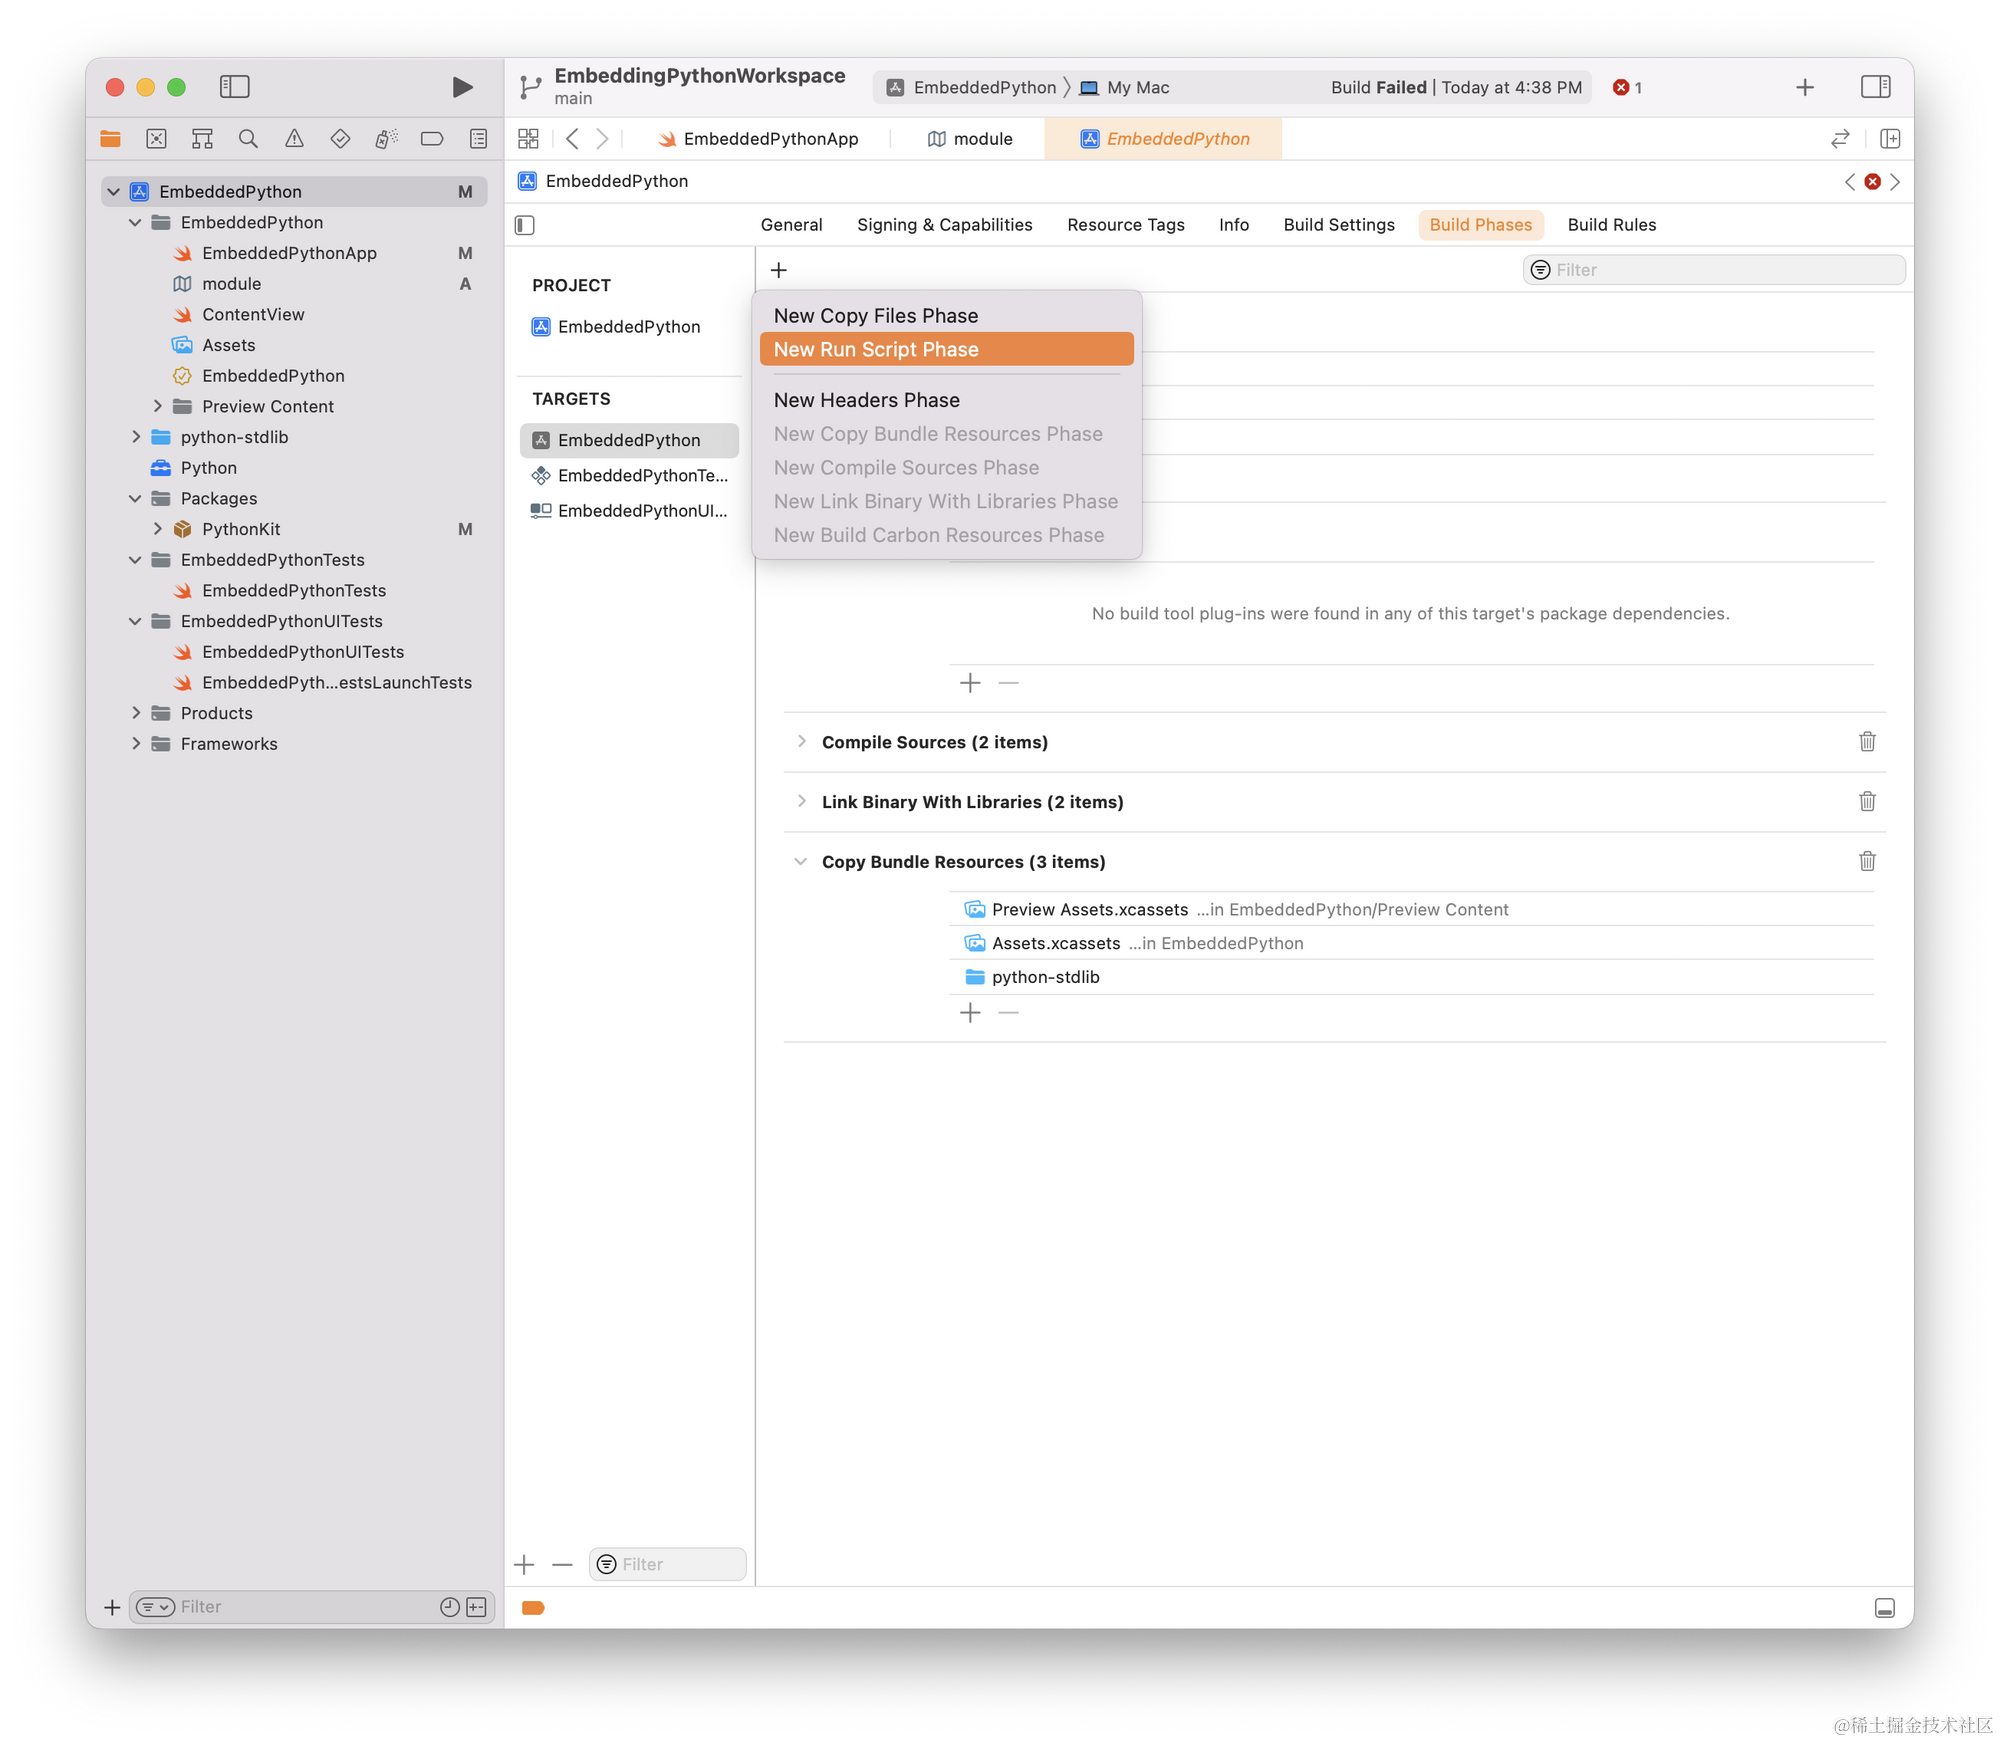Expand the PythonKit package

(157, 530)
